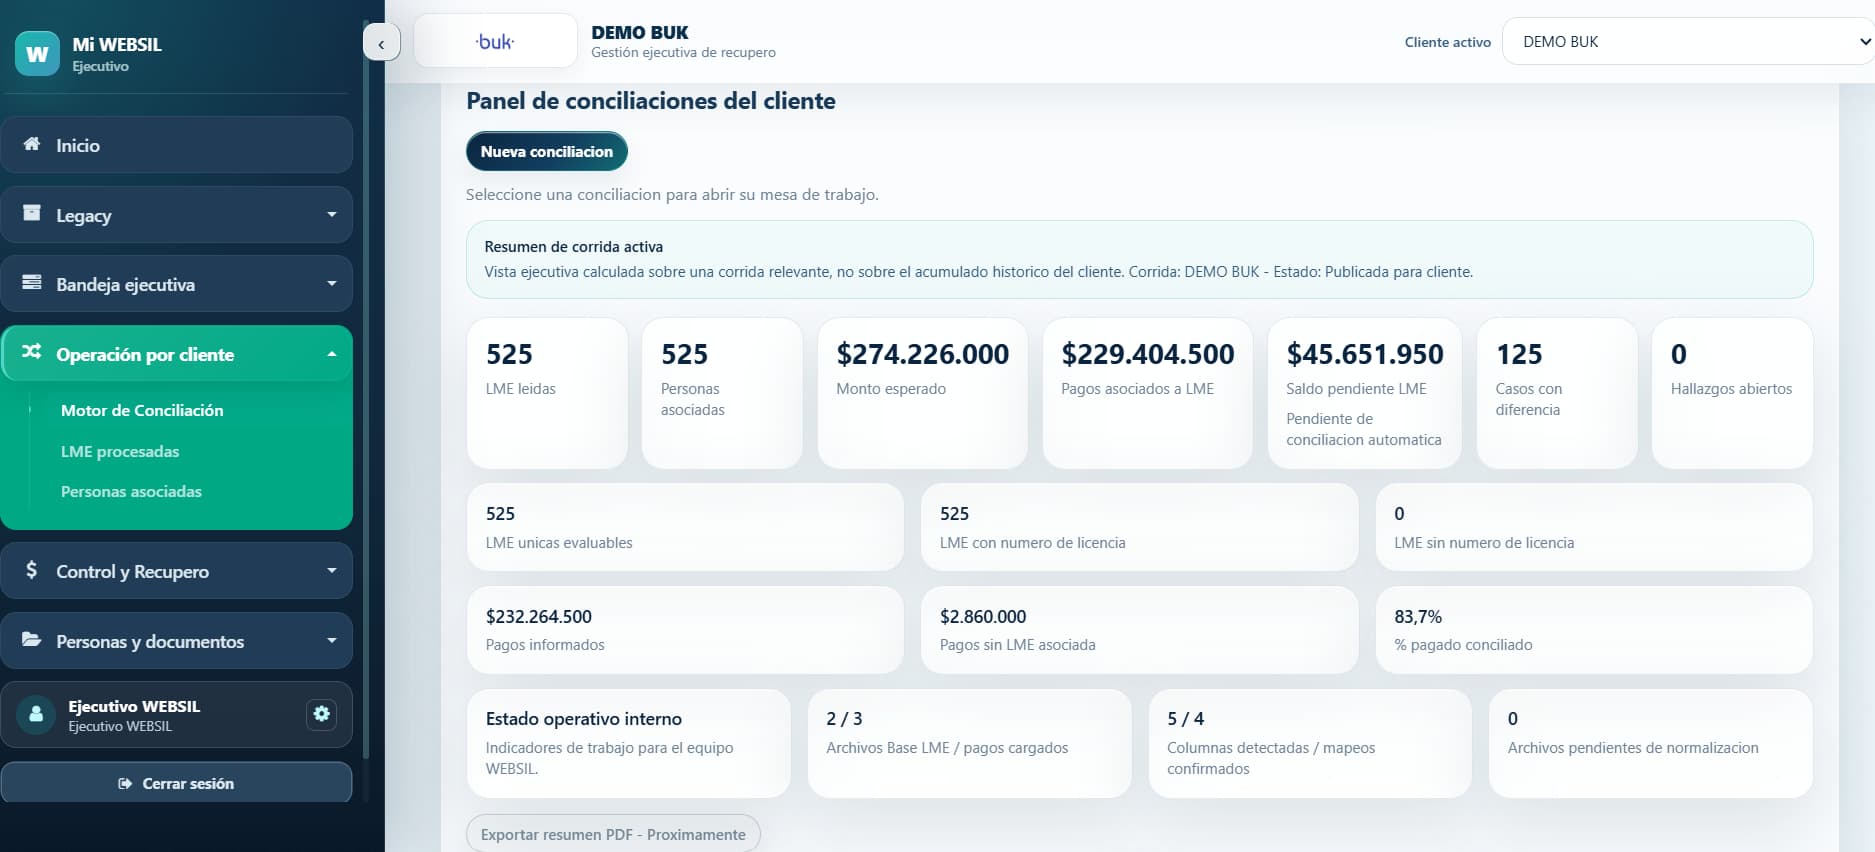This screenshot has height=852, width=1875.
Task: Open Motor de Conciliación submenu item
Action: point(142,410)
